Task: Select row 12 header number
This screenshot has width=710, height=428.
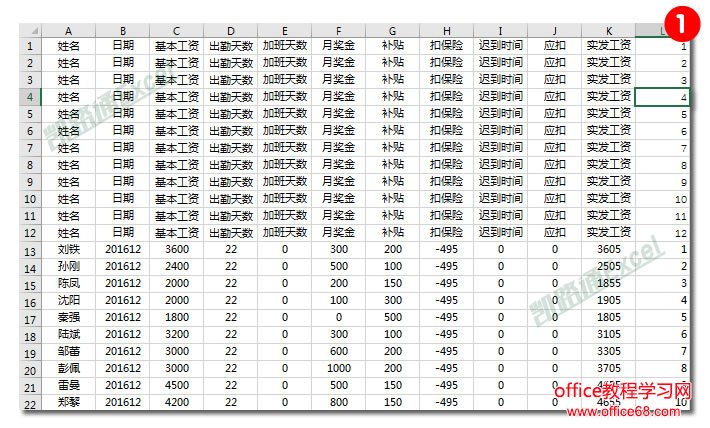Action: (x=30, y=233)
